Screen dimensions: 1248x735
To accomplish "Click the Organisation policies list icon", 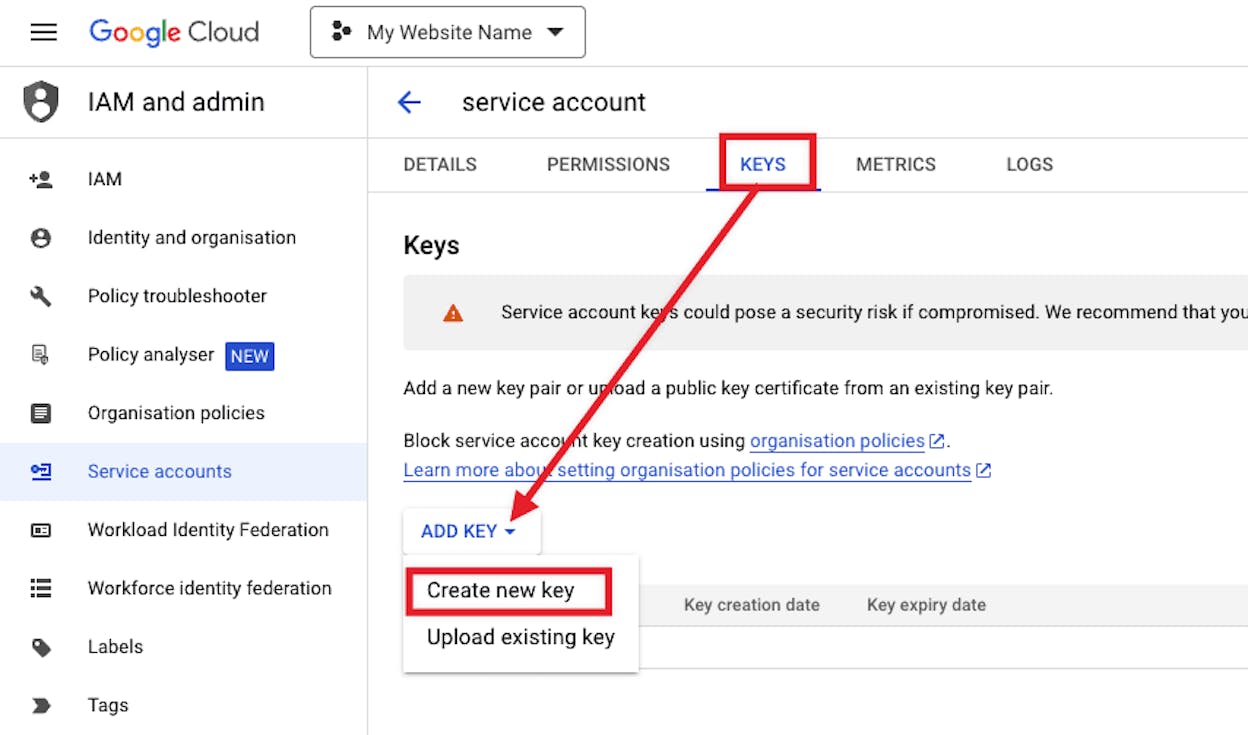I will tap(41, 413).
